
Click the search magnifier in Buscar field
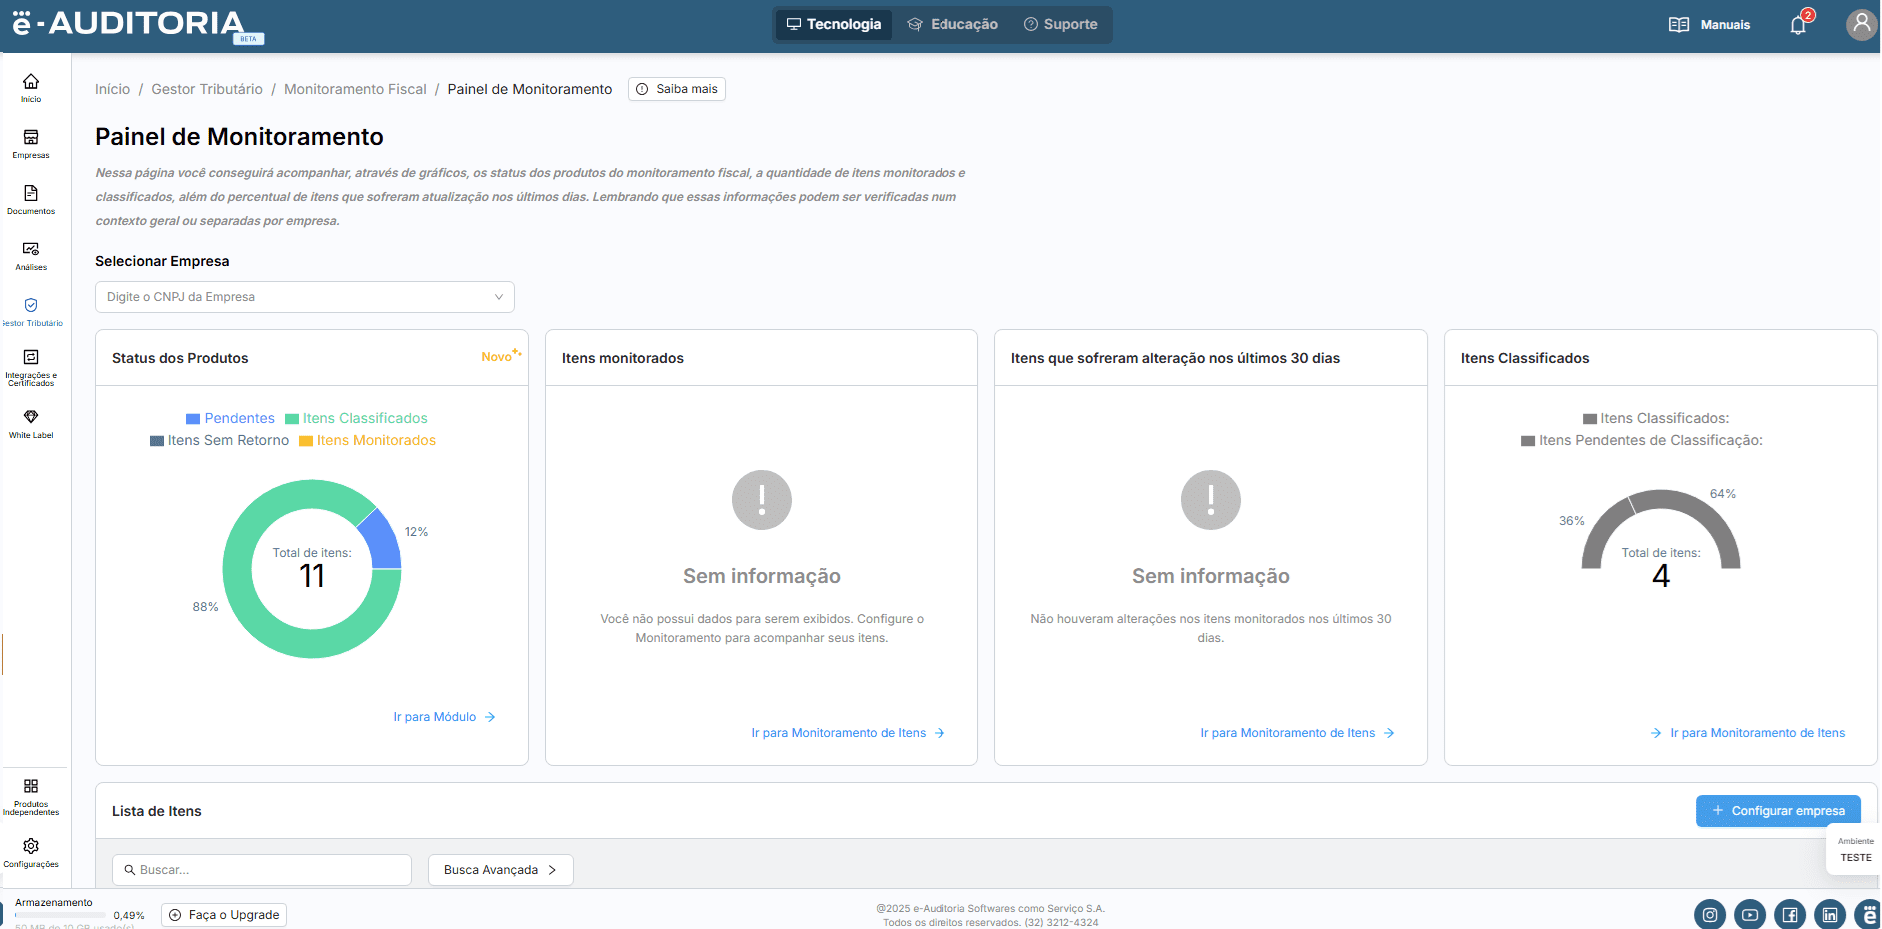130,870
